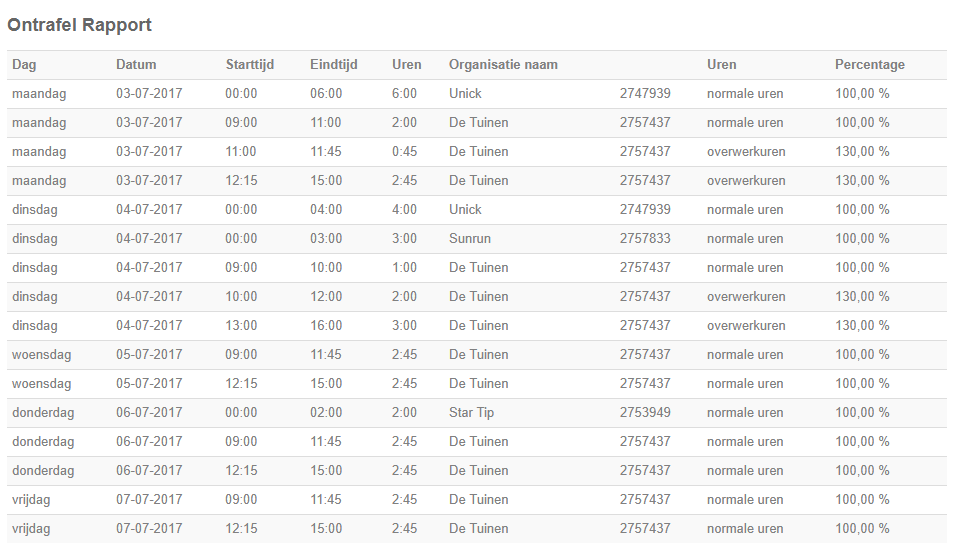Select date 04-07-2017 in Sunrun row
Screen dimensions: 953x553
[x=149, y=239]
